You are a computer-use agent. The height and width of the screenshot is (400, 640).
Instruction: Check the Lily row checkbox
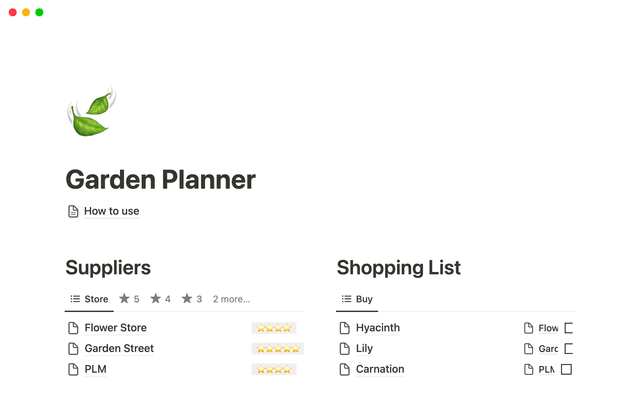[568, 349]
